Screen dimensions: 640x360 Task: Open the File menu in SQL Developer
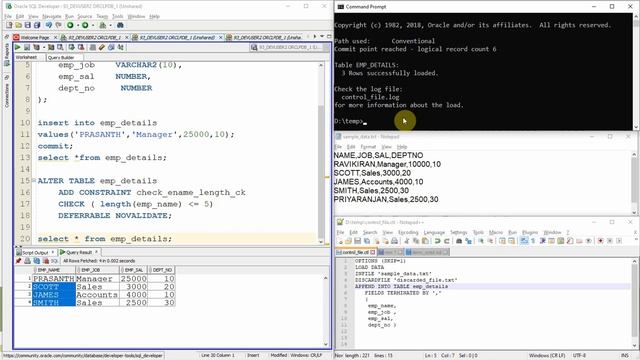8,16
